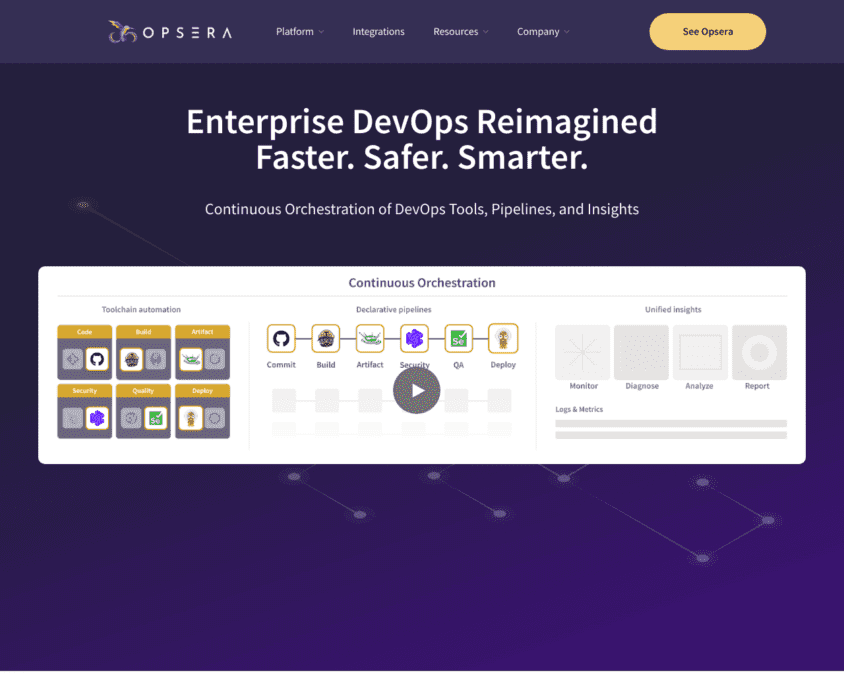Open the Platform menu
844x675 pixels.
pos(294,32)
